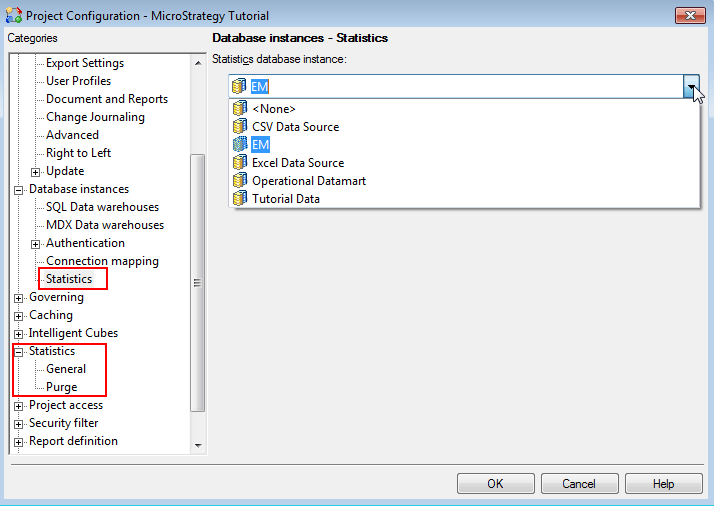This screenshot has height=506, width=714.
Task: Click the Cancel button
Action: pos(579,484)
